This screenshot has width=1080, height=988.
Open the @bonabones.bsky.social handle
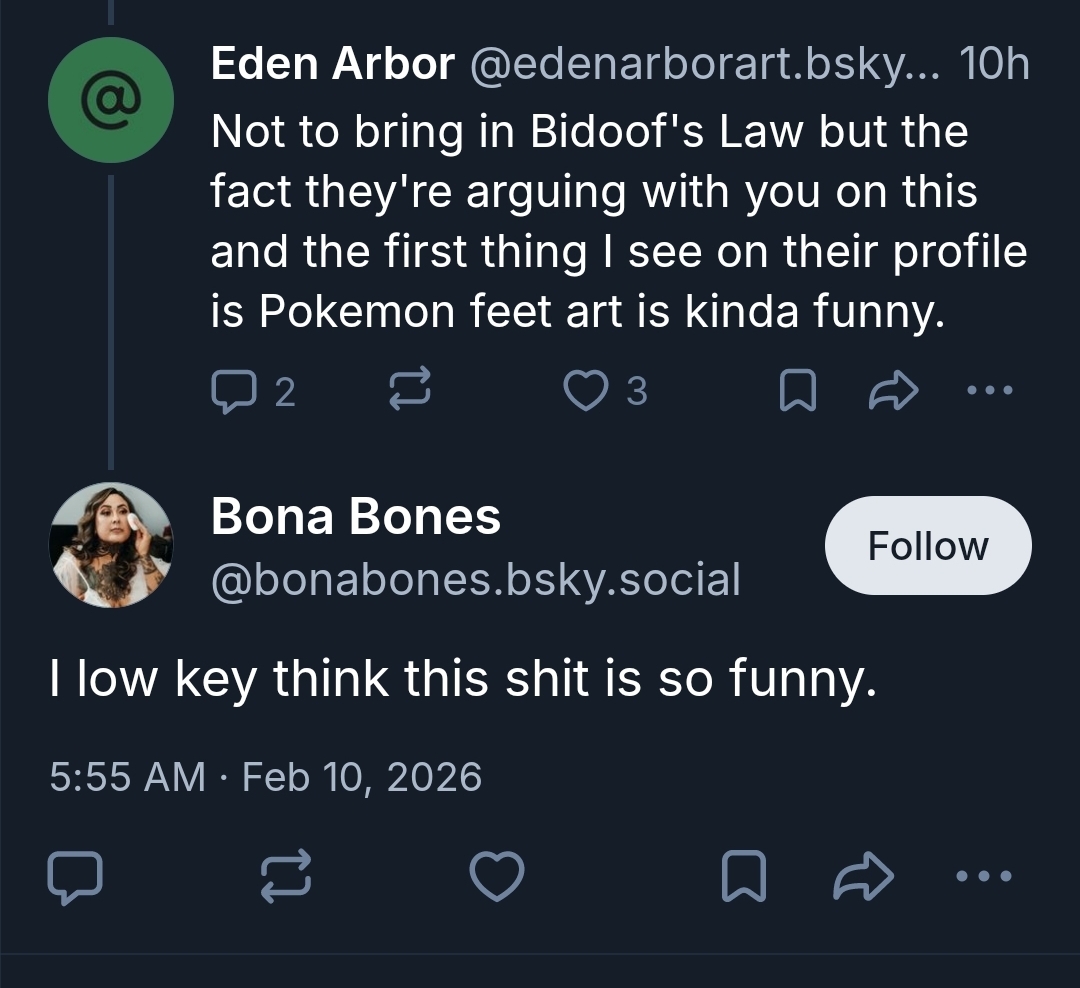pyautogui.click(x=475, y=580)
